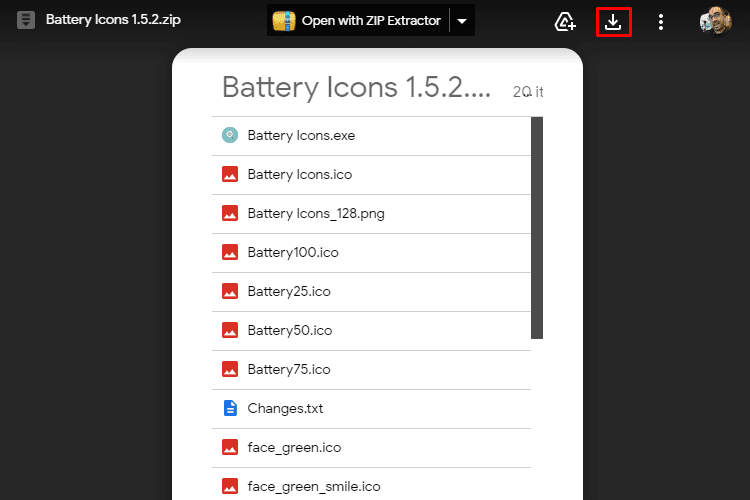Viewport: 750px width, 500px height.
Task: Select Battery Icons_128.png file name
Action: pos(316,213)
